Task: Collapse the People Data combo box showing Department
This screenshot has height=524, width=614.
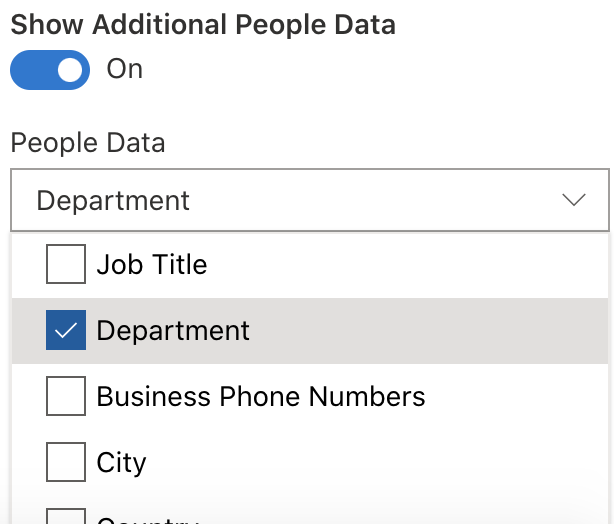Action: pos(310,200)
